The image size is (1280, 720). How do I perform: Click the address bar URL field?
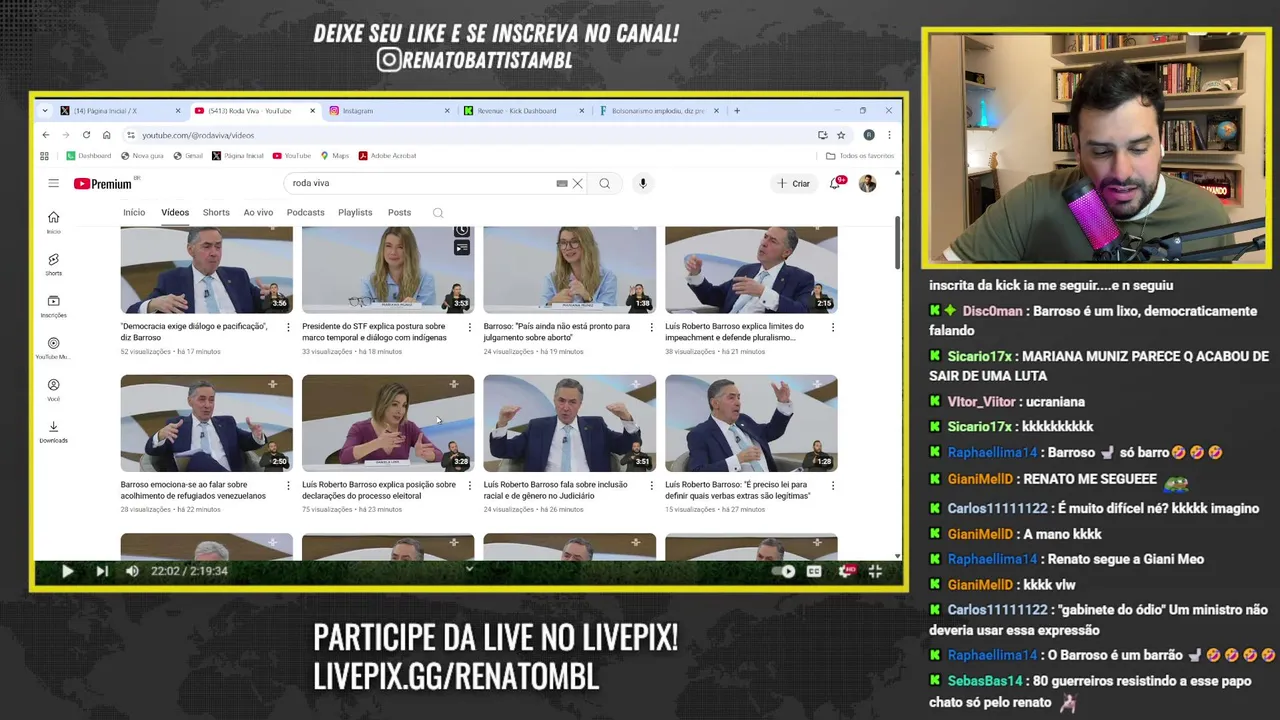tap(470, 135)
